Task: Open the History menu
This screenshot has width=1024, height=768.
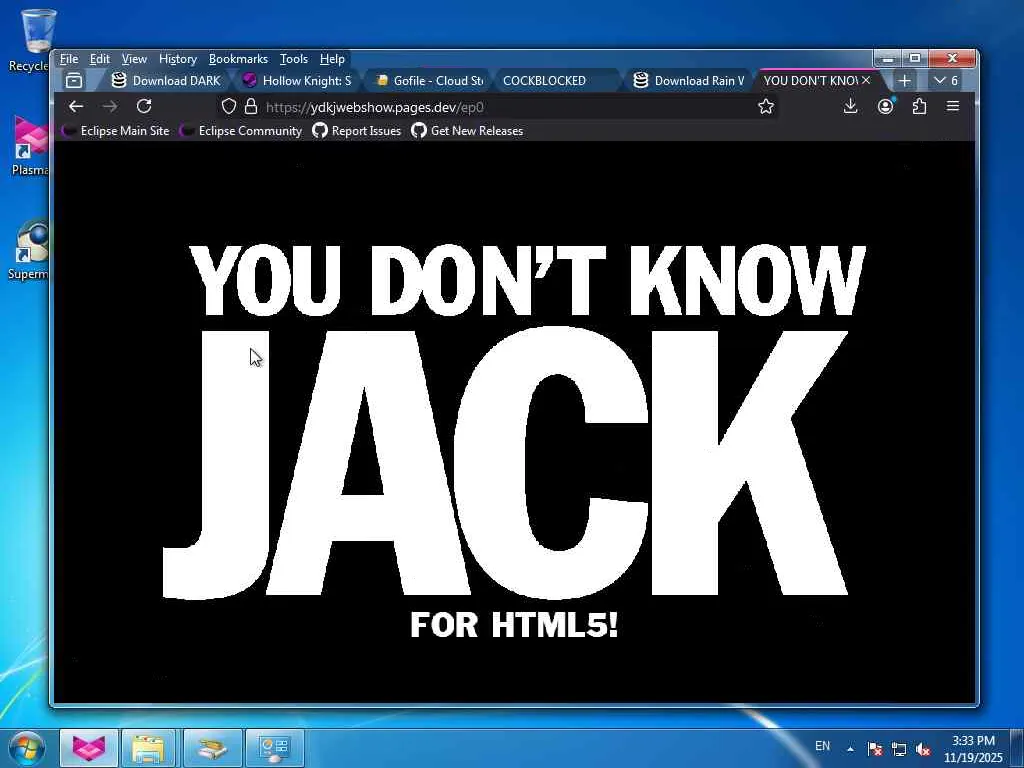Action: 178,59
